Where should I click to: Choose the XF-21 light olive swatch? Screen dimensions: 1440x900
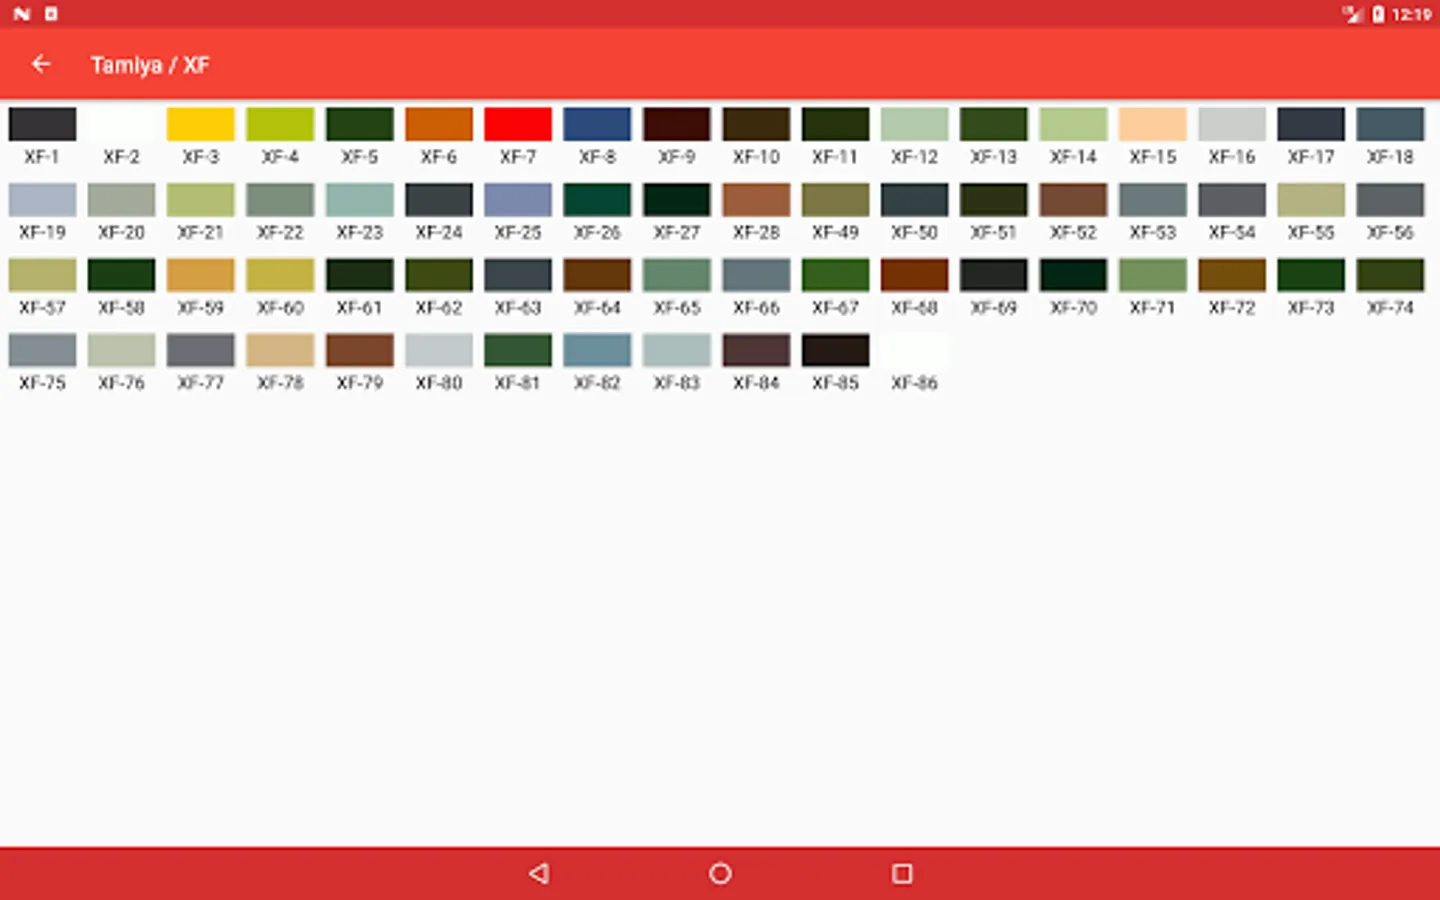pyautogui.click(x=201, y=200)
